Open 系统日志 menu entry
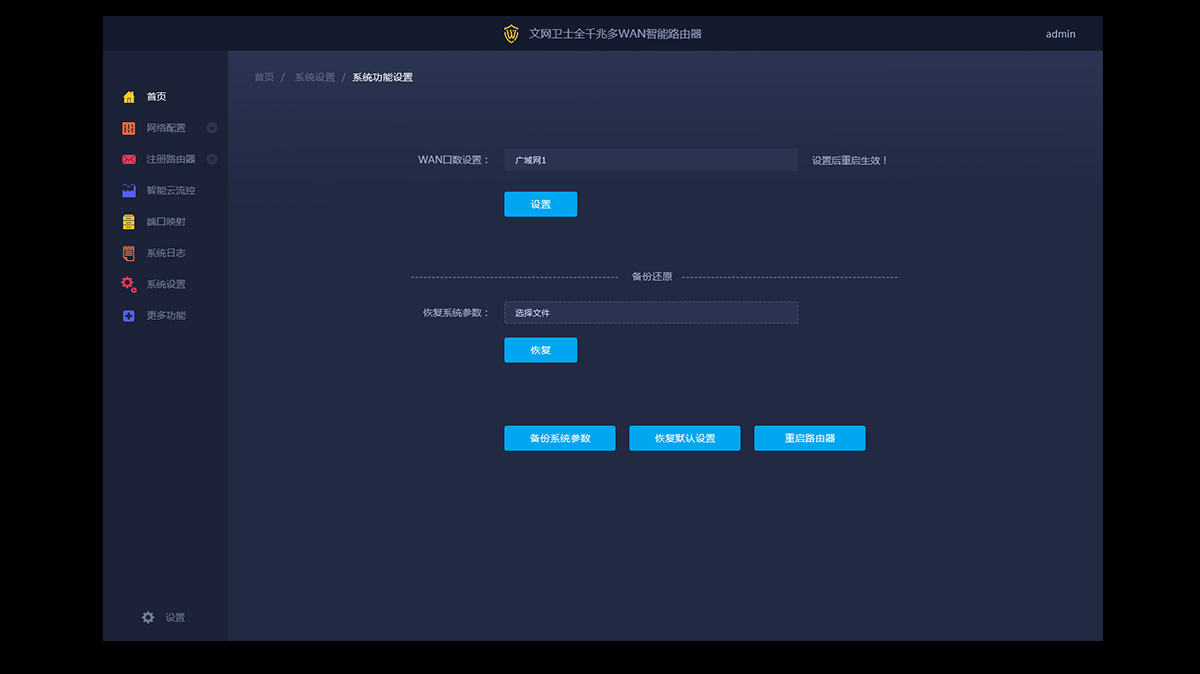Viewport: 1200px width, 674px height. [166, 253]
